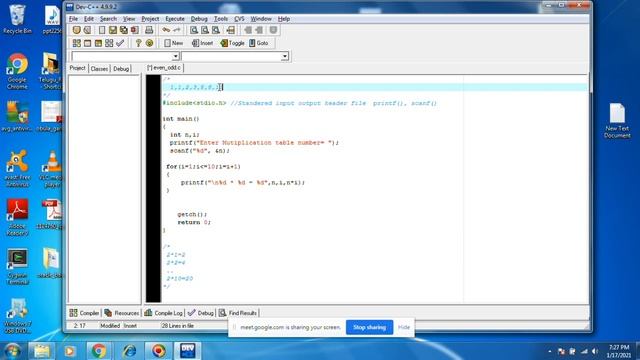The width and height of the screenshot is (640, 360).
Task: Click the Windows Start button
Action: tap(12, 351)
